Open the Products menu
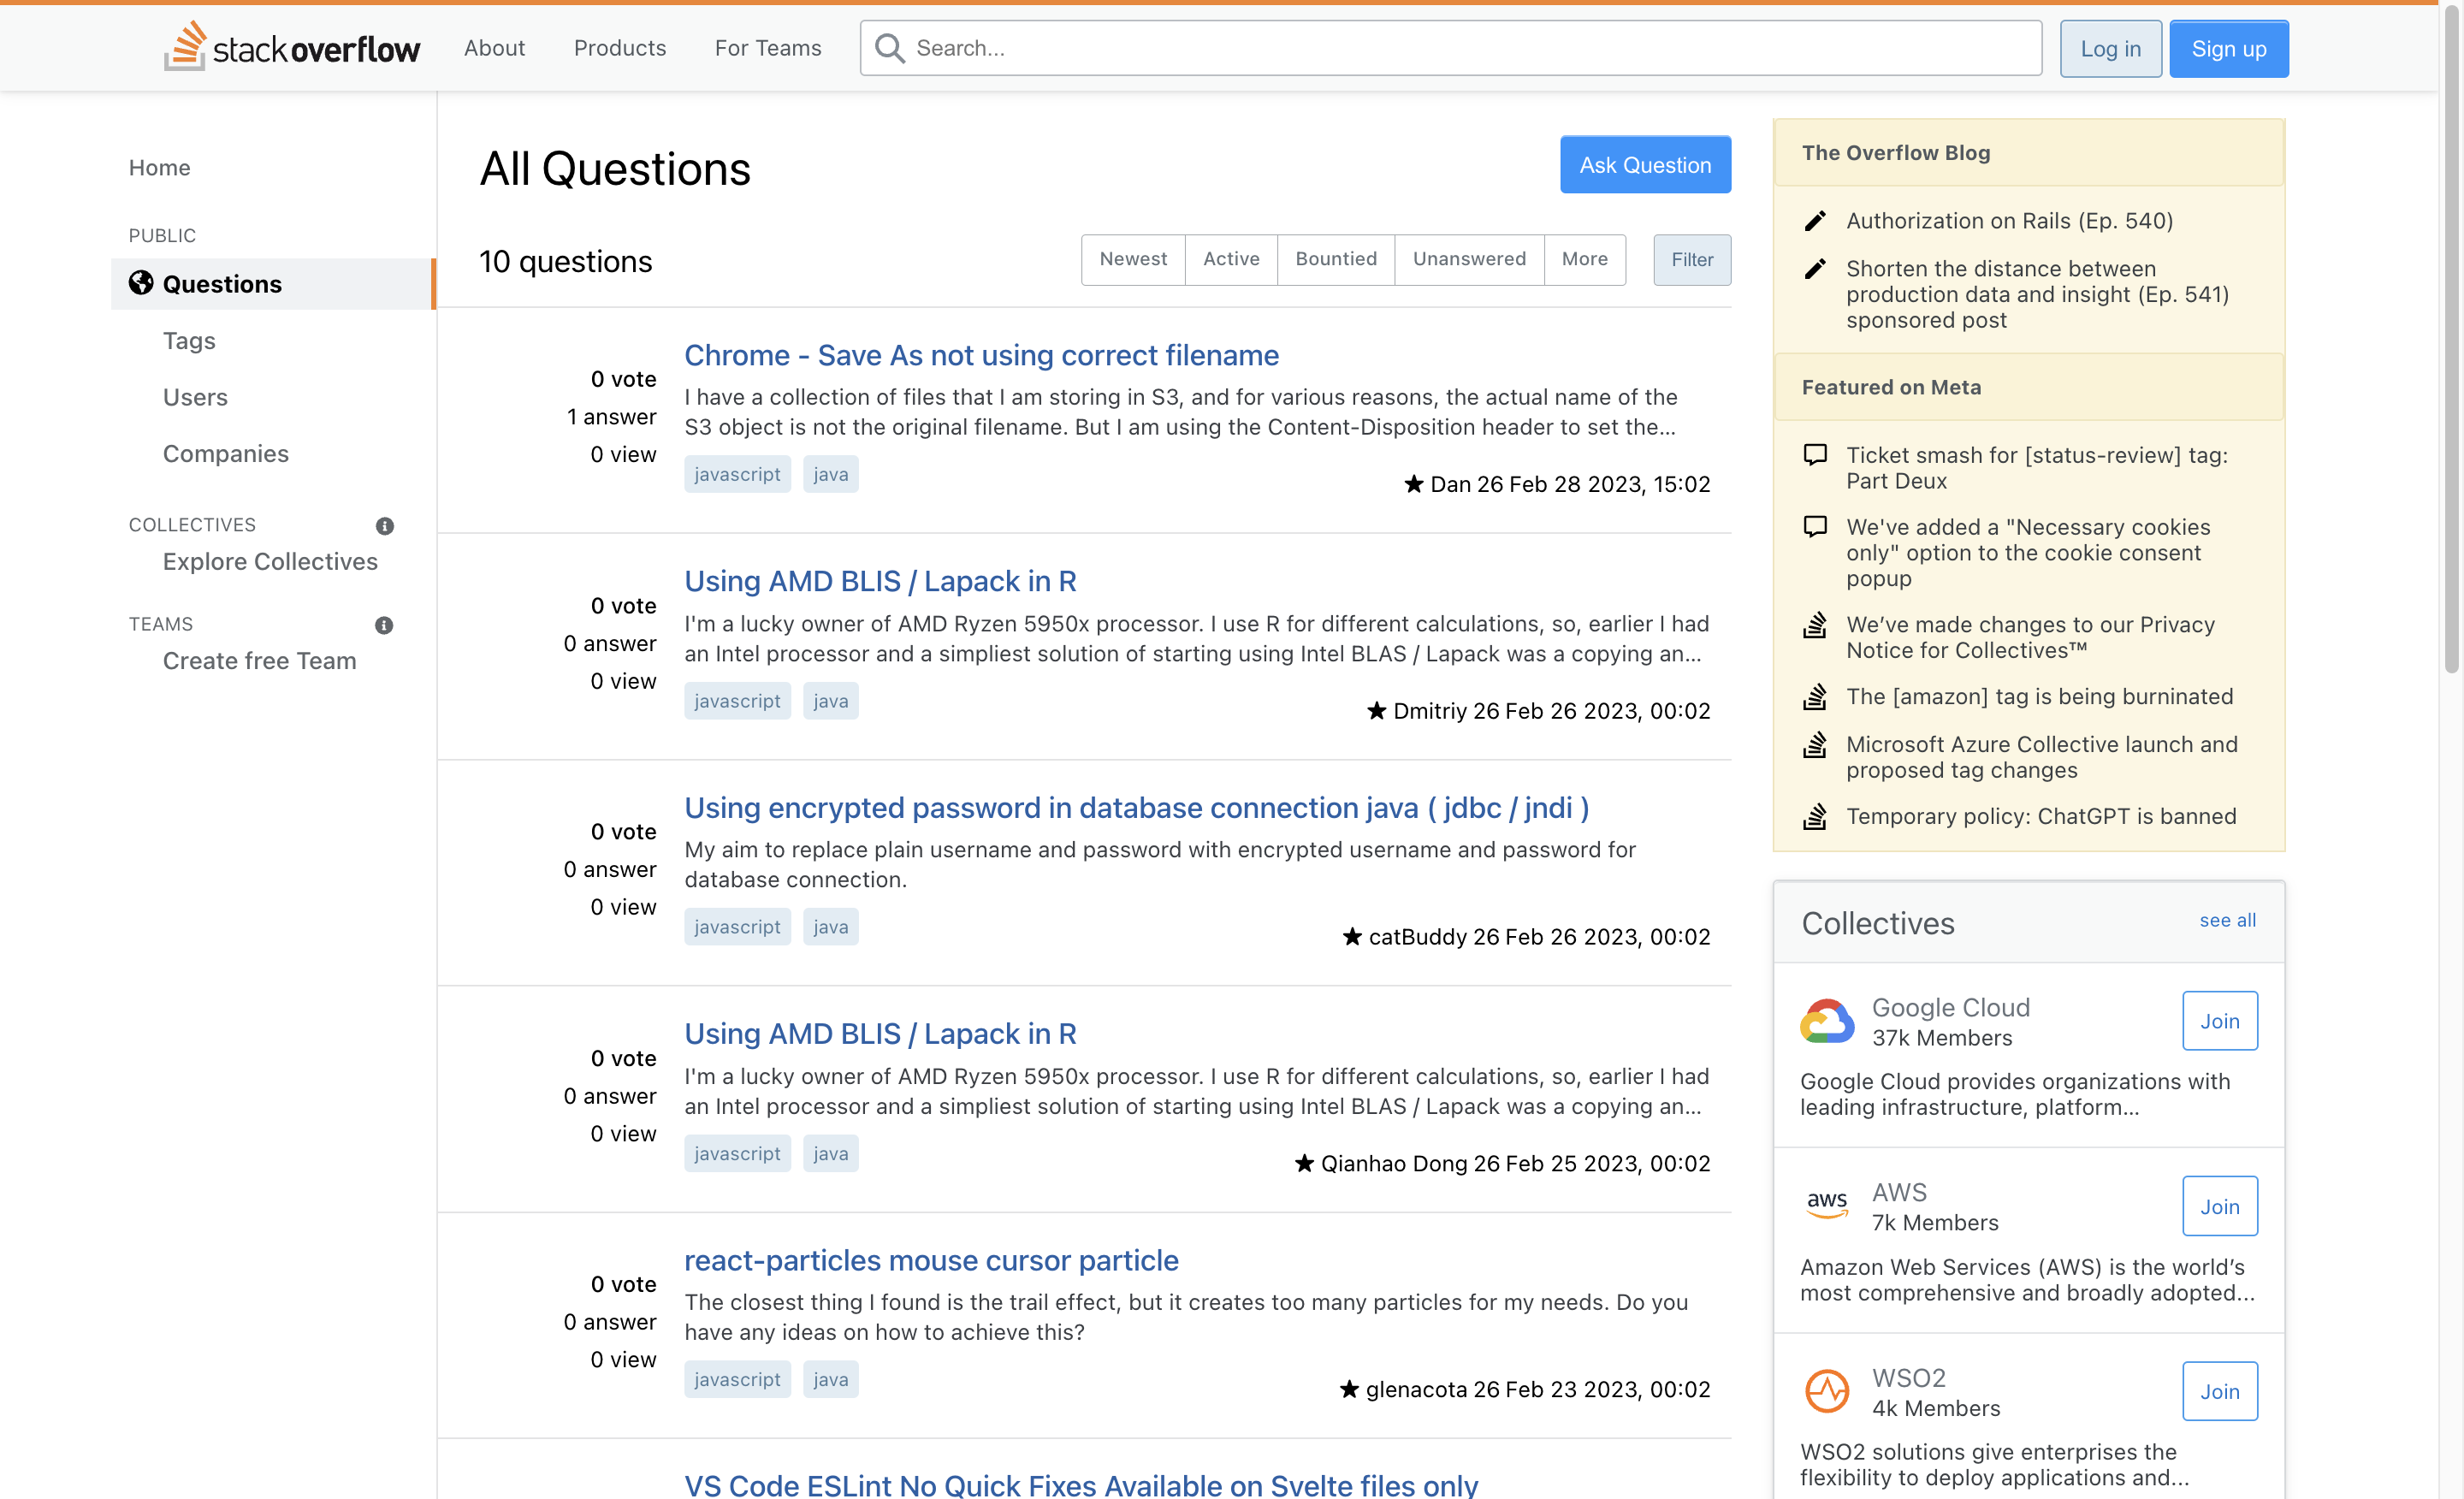The height and width of the screenshot is (1499, 2464). 619,48
